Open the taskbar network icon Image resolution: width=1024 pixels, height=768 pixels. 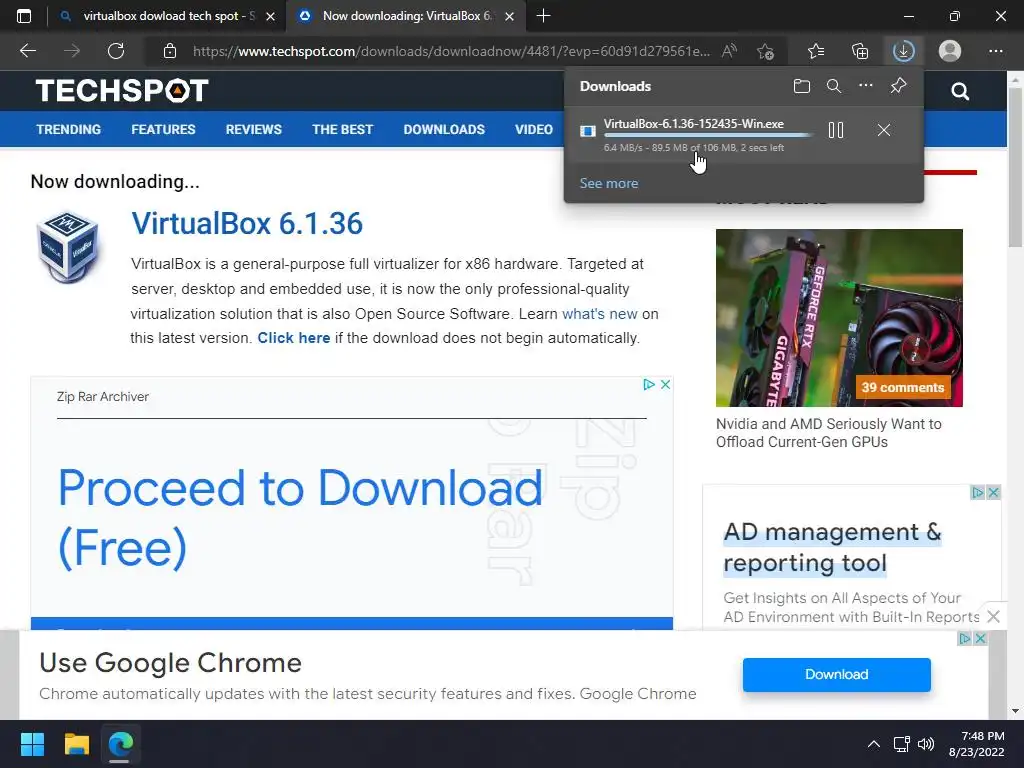[x=902, y=744]
